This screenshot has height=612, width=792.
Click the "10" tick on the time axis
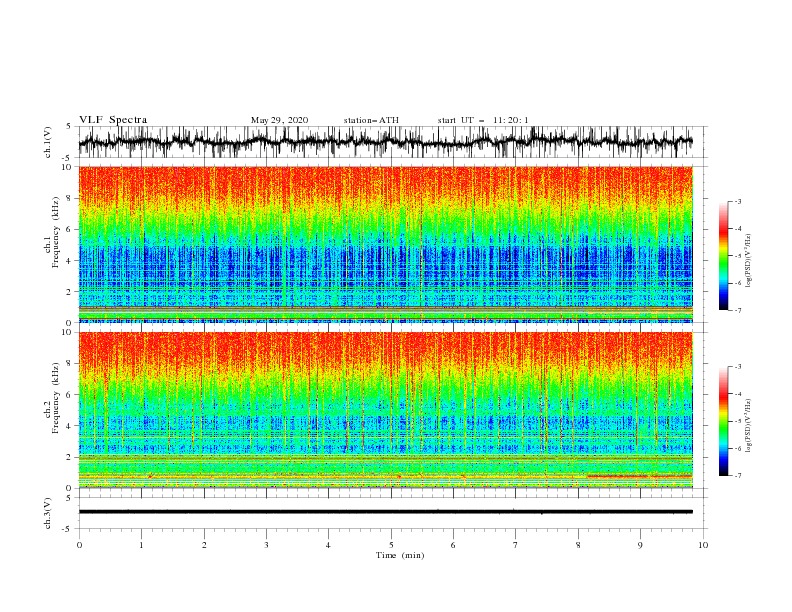703,545
